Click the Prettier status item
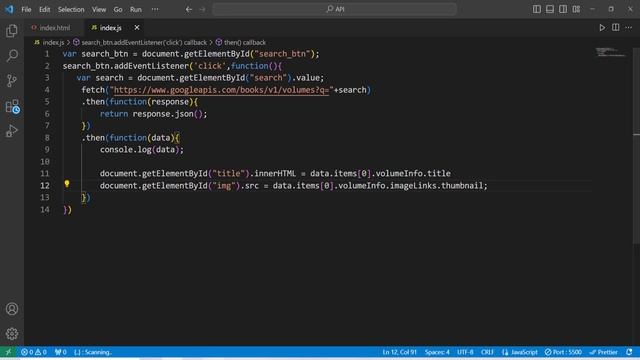Viewport: 640px width, 360px height. pyautogui.click(x=604, y=352)
